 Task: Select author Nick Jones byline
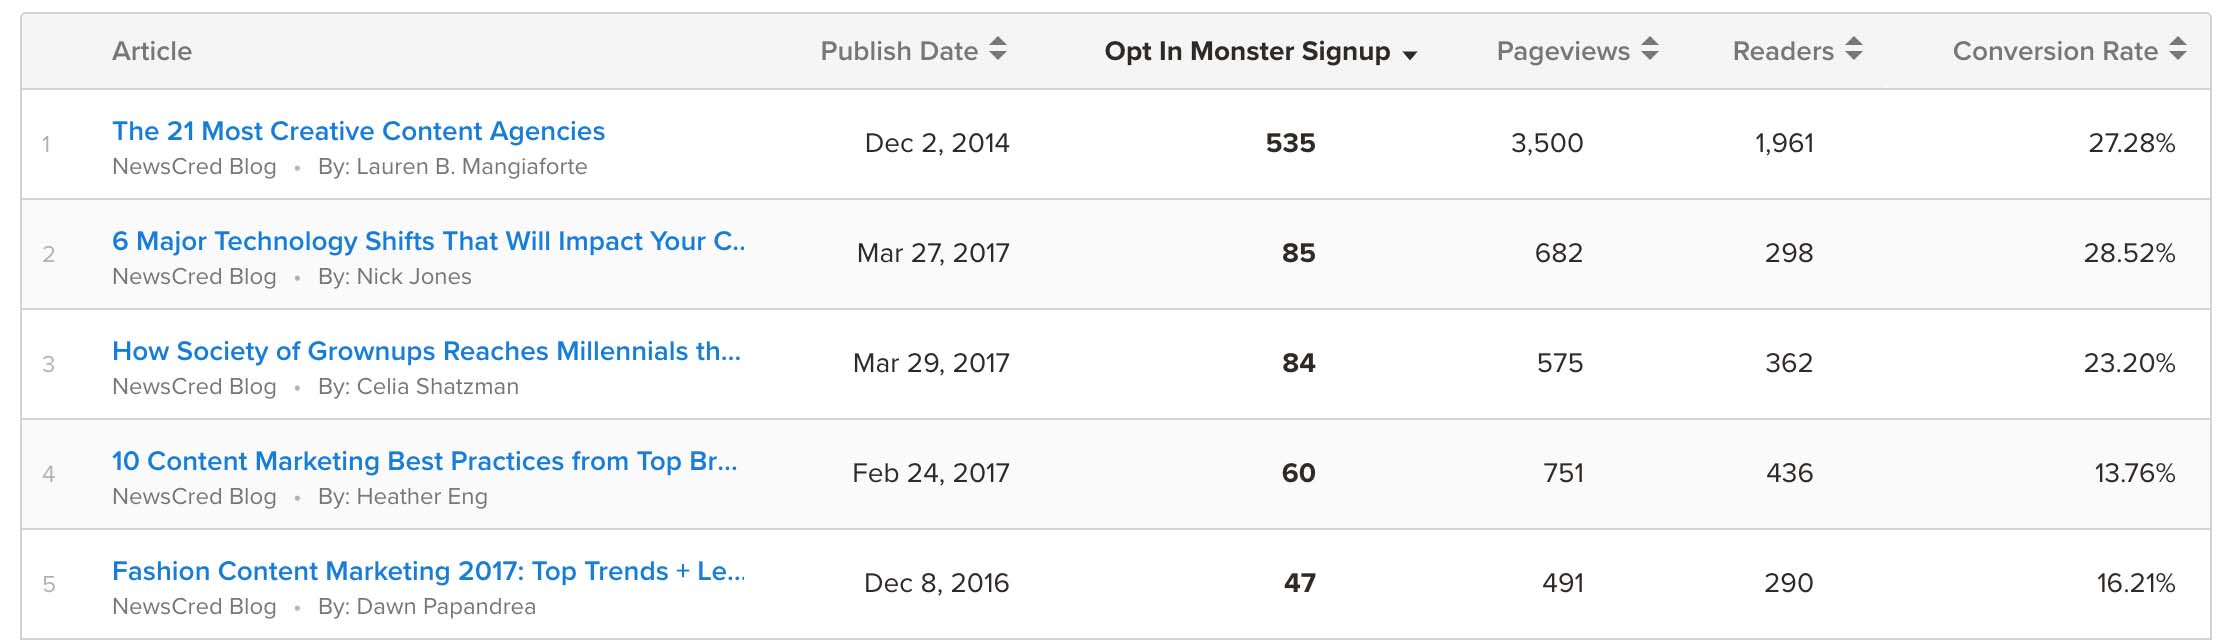tap(395, 277)
